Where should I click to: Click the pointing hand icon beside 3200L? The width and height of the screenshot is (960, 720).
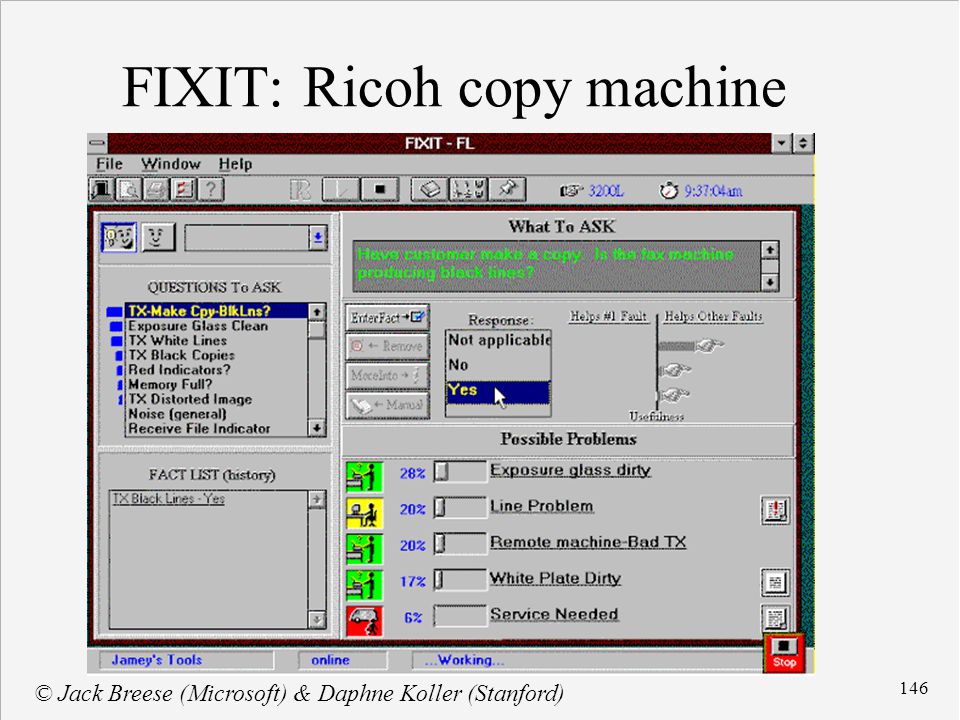click(x=571, y=191)
